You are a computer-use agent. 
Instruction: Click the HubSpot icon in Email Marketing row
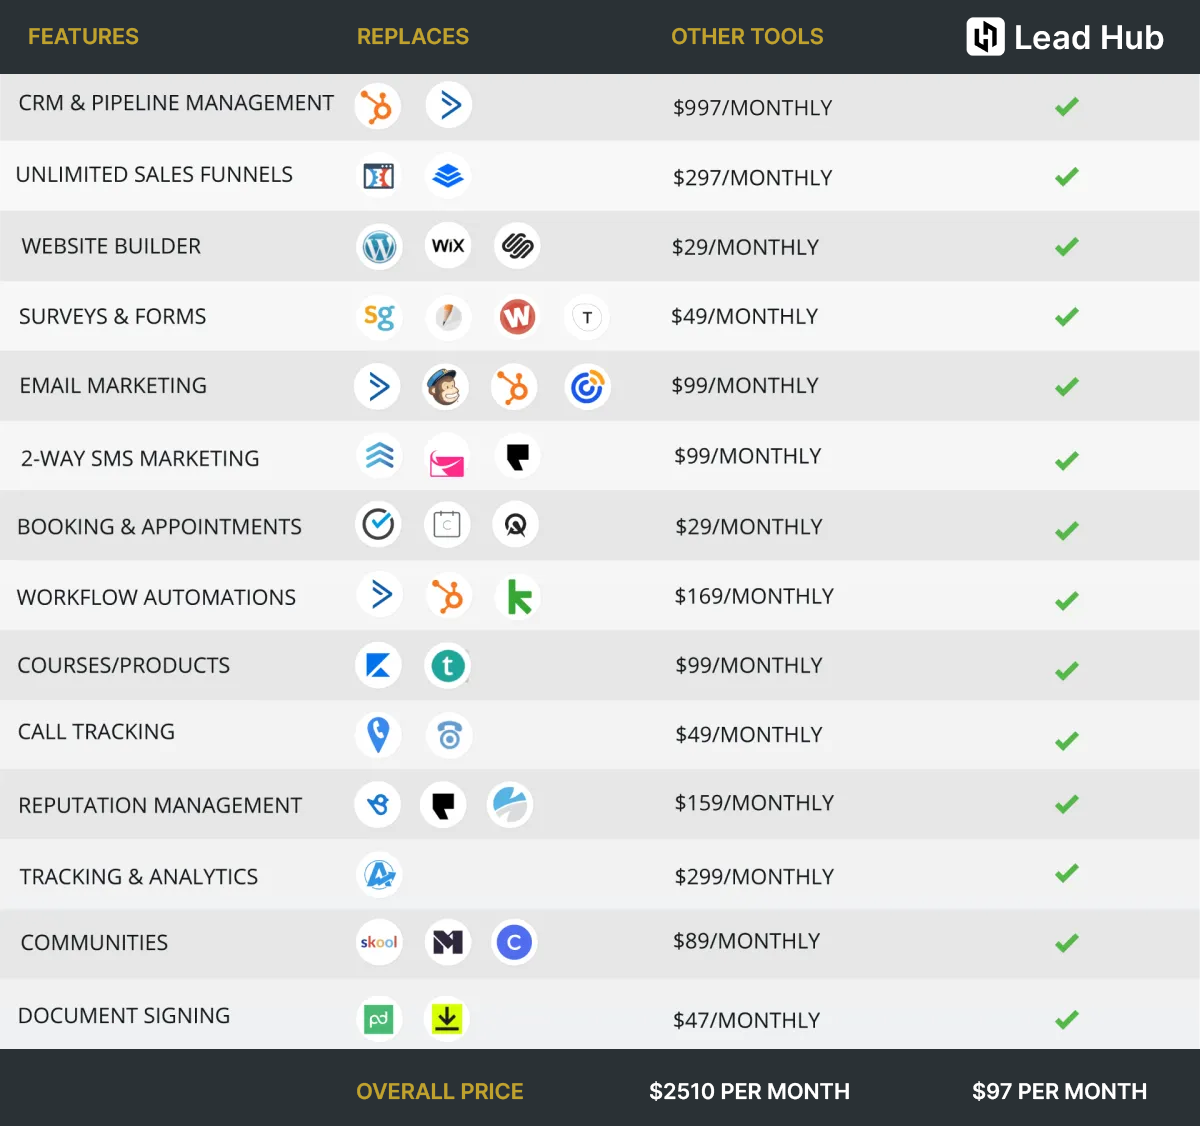point(514,387)
